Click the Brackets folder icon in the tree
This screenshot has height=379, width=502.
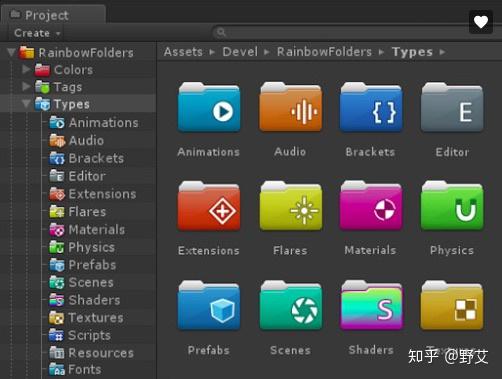[57, 158]
